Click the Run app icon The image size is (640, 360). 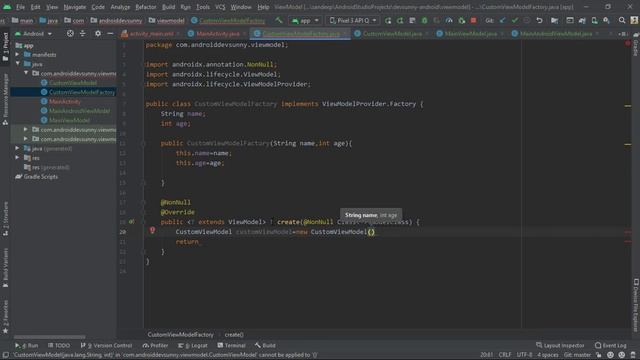[388, 20]
